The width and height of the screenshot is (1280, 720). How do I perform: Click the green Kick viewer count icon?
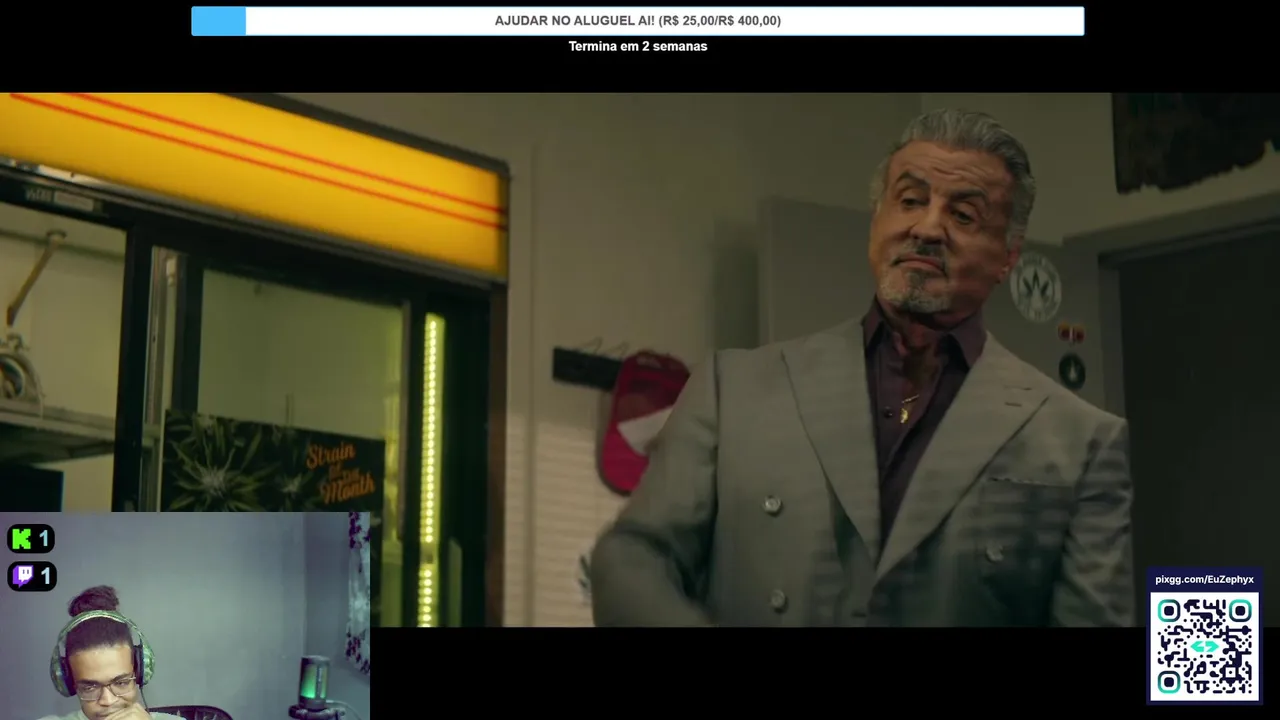(21, 540)
